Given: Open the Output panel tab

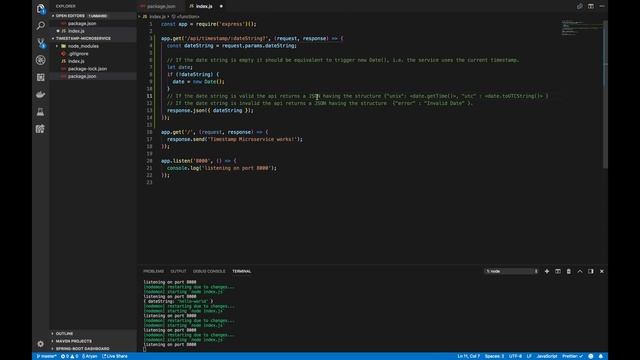Looking at the screenshot, I should [178, 271].
